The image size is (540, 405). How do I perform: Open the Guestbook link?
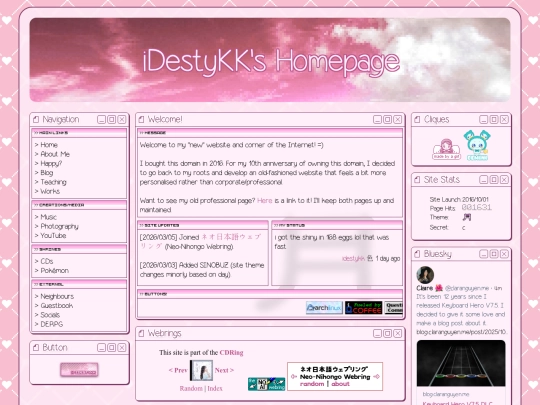pos(57,305)
